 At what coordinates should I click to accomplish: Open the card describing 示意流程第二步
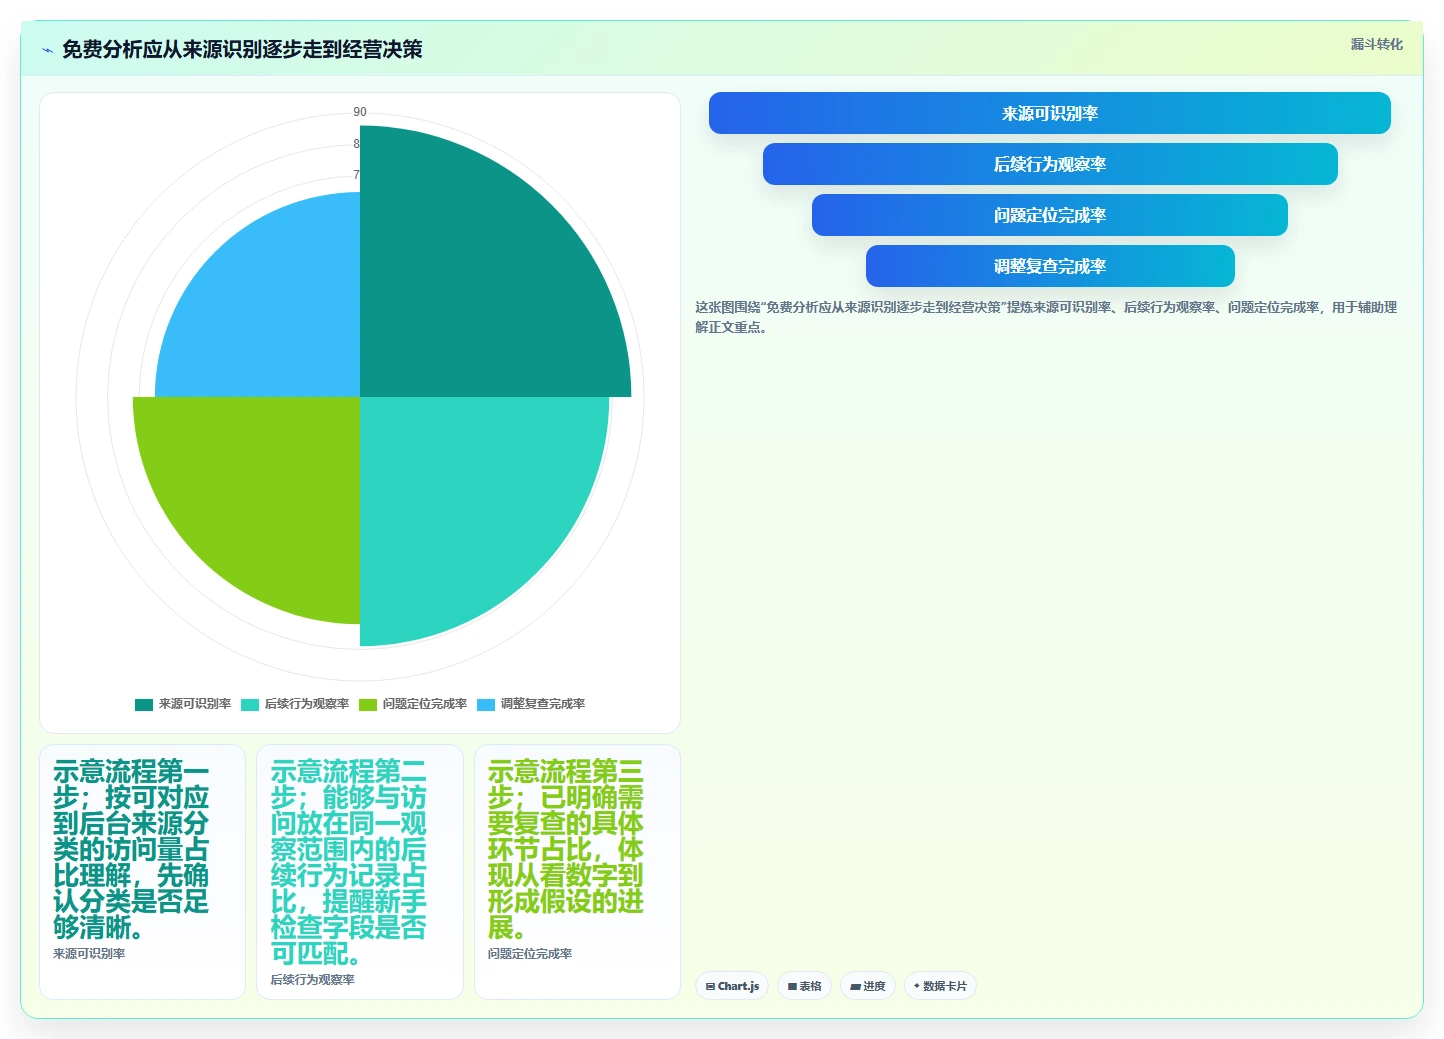click(360, 871)
